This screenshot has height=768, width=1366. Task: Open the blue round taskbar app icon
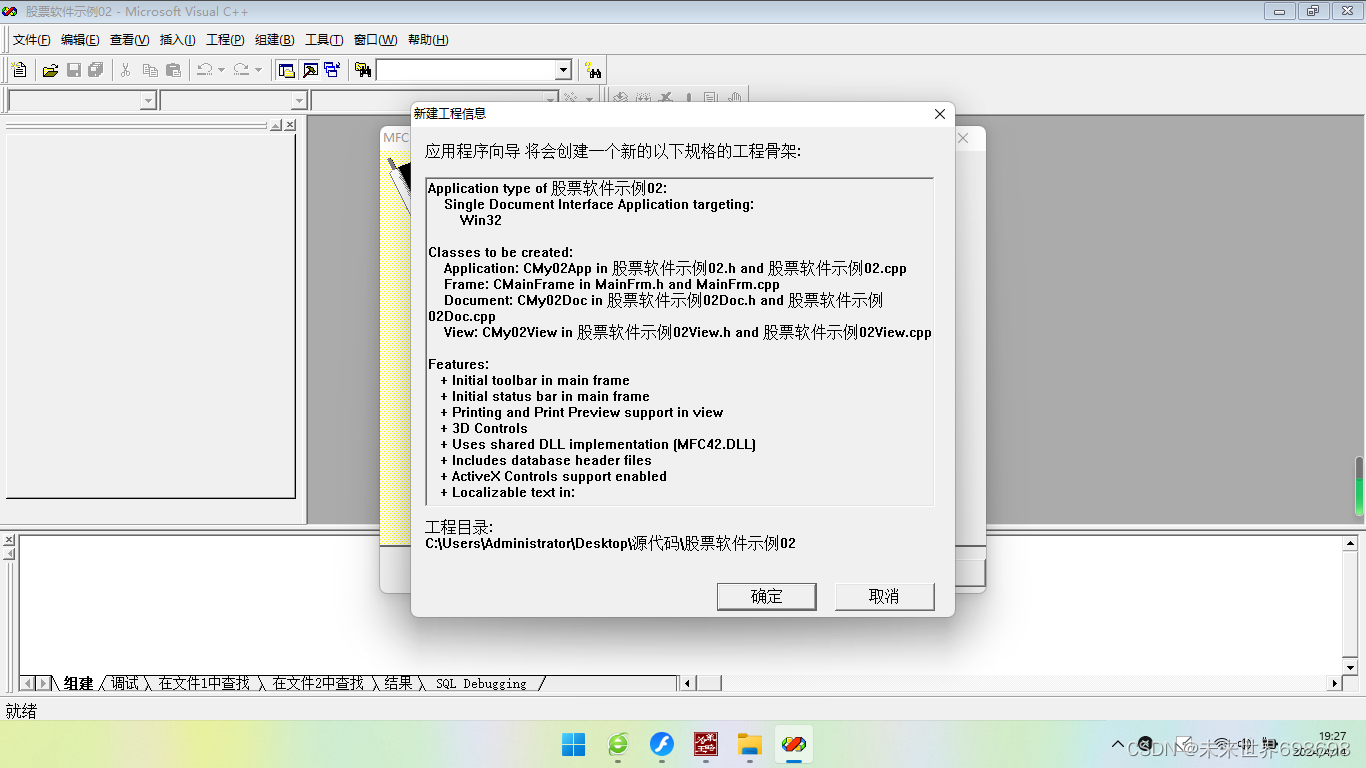coord(662,744)
